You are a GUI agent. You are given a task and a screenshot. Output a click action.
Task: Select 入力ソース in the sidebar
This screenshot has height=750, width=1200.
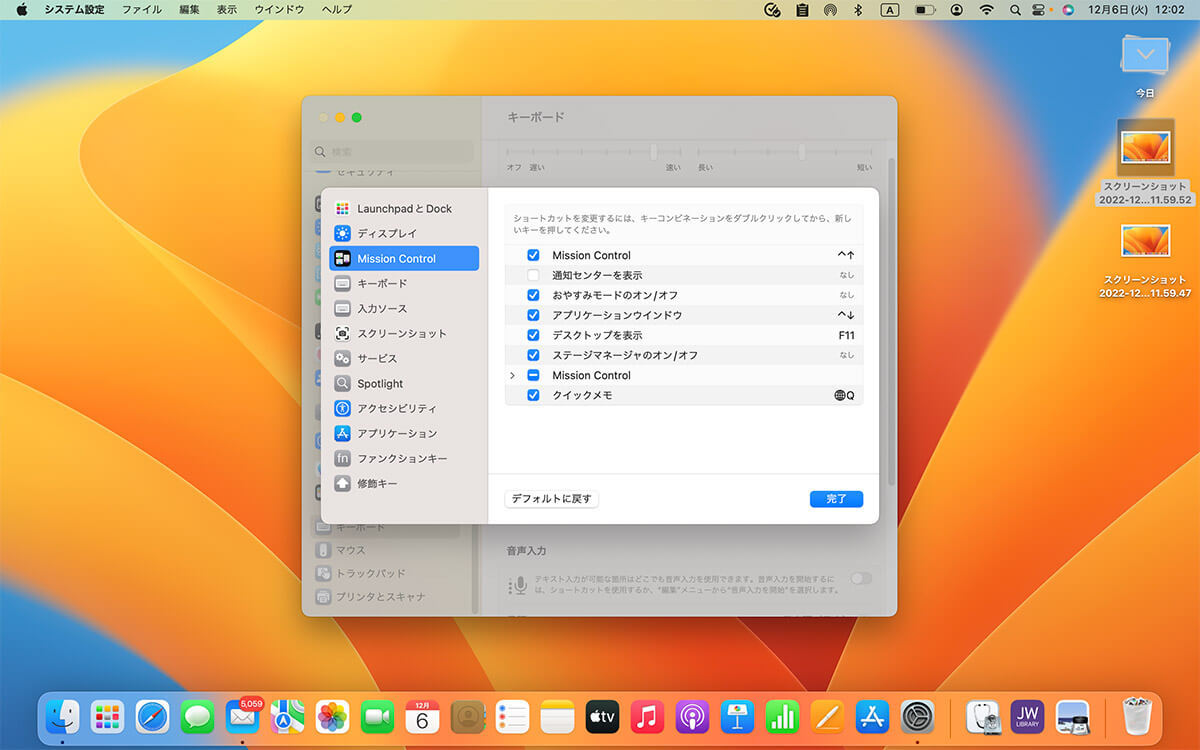(x=404, y=309)
